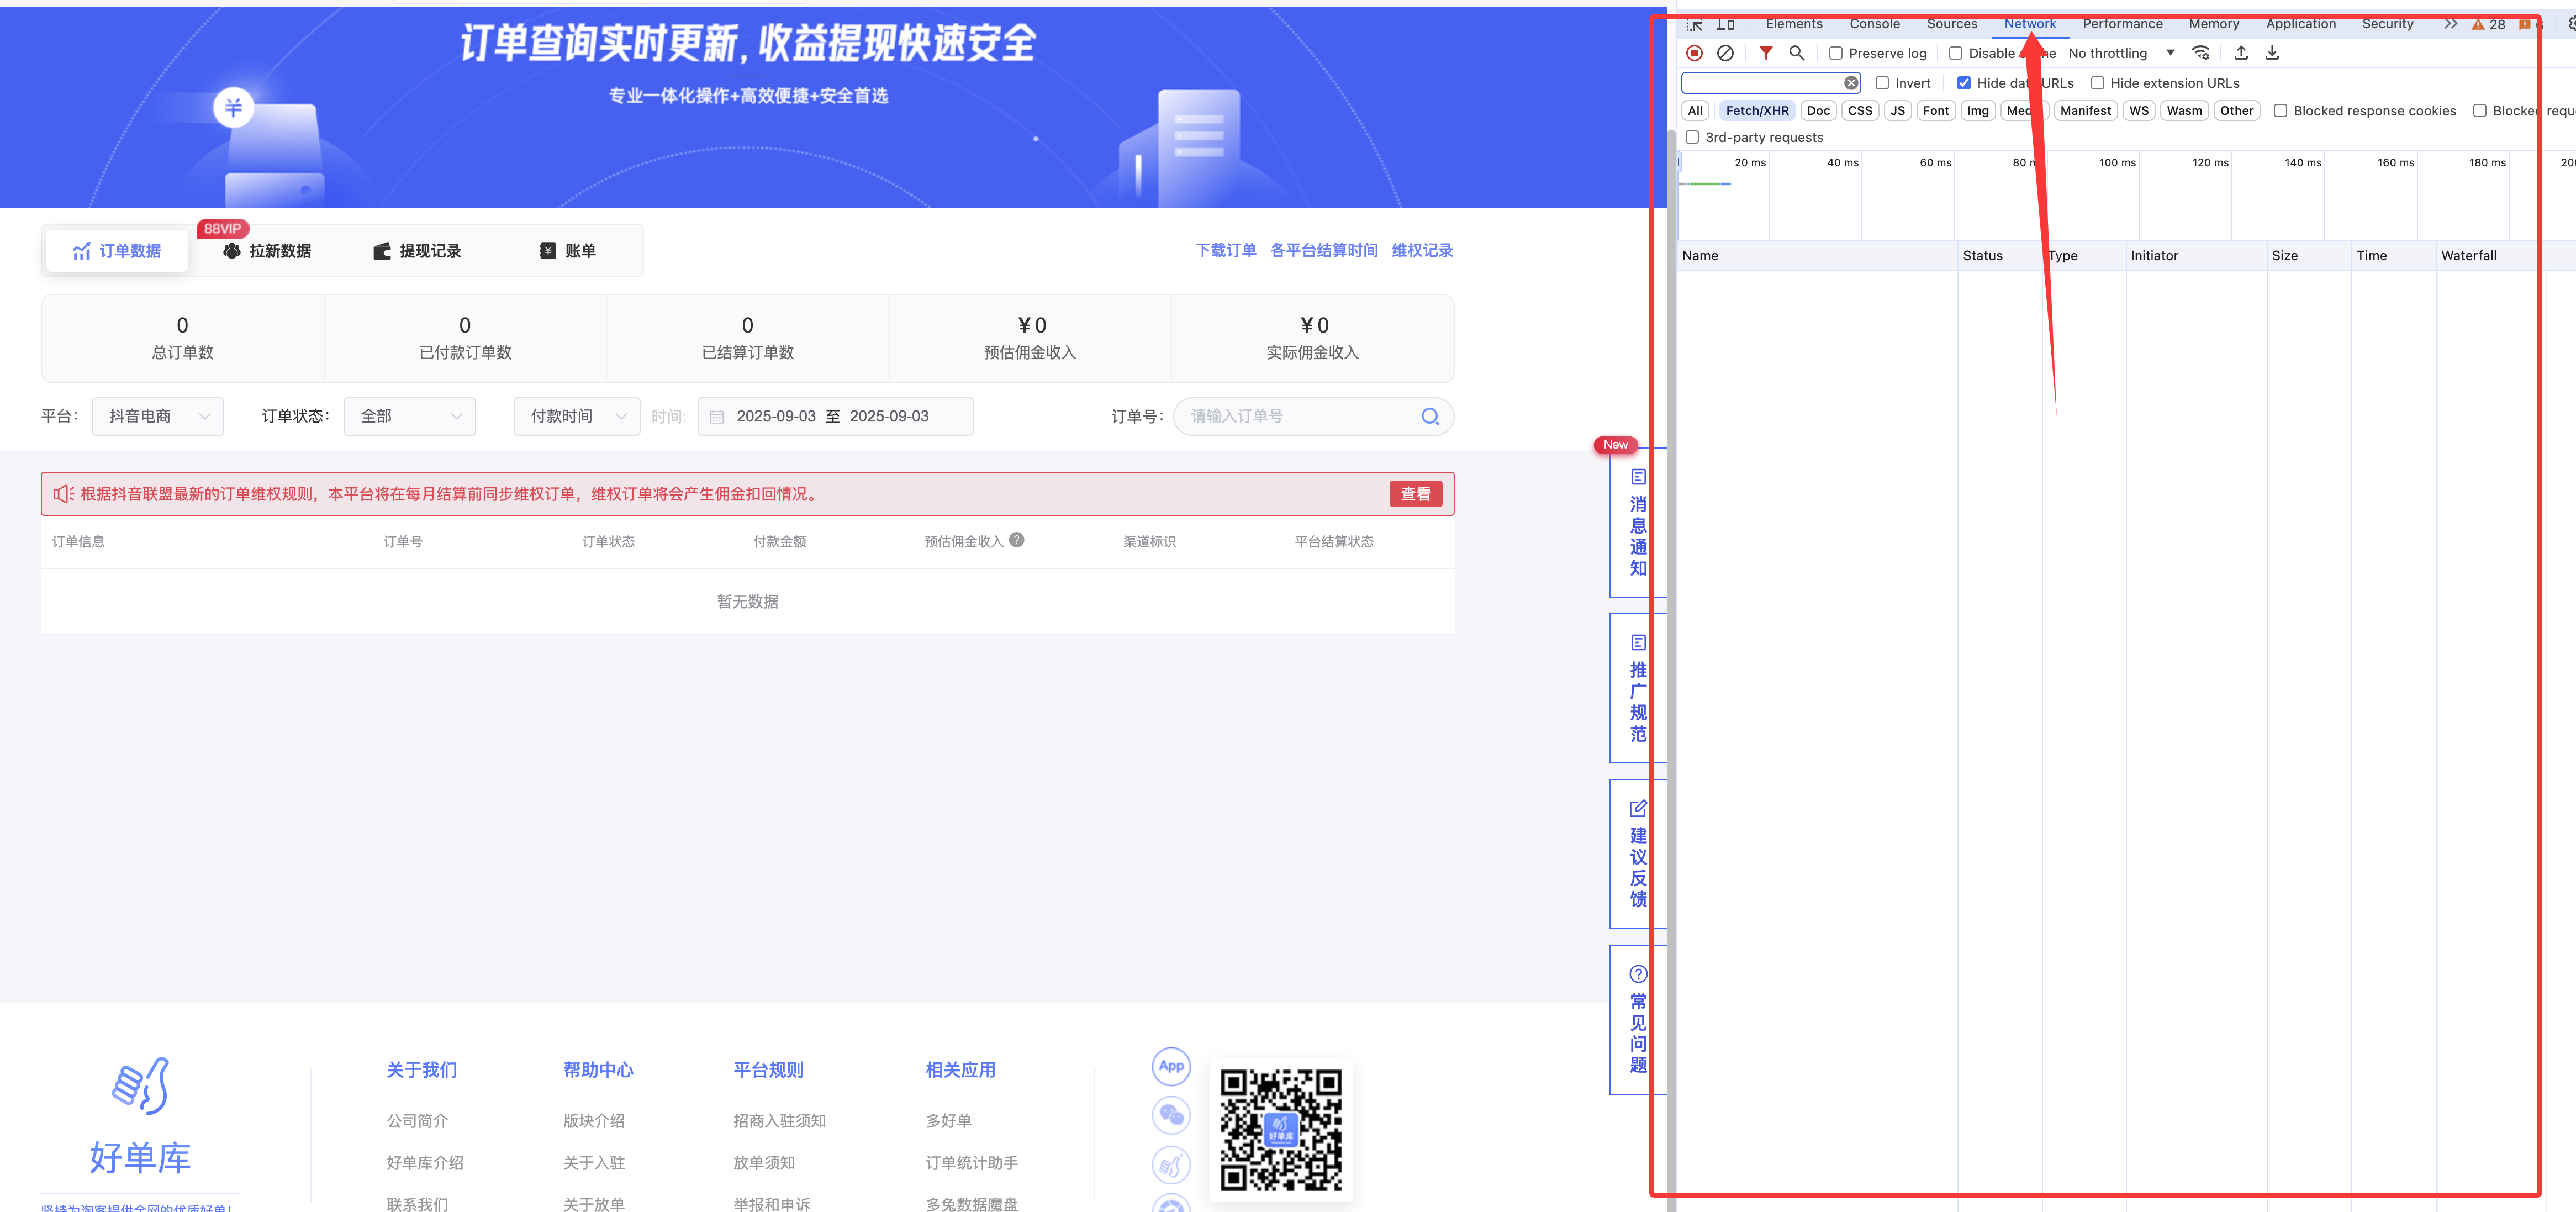Image resolution: width=2576 pixels, height=1212 pixels.
Task: Click the order number search icon
Action: coord(1430,416)
